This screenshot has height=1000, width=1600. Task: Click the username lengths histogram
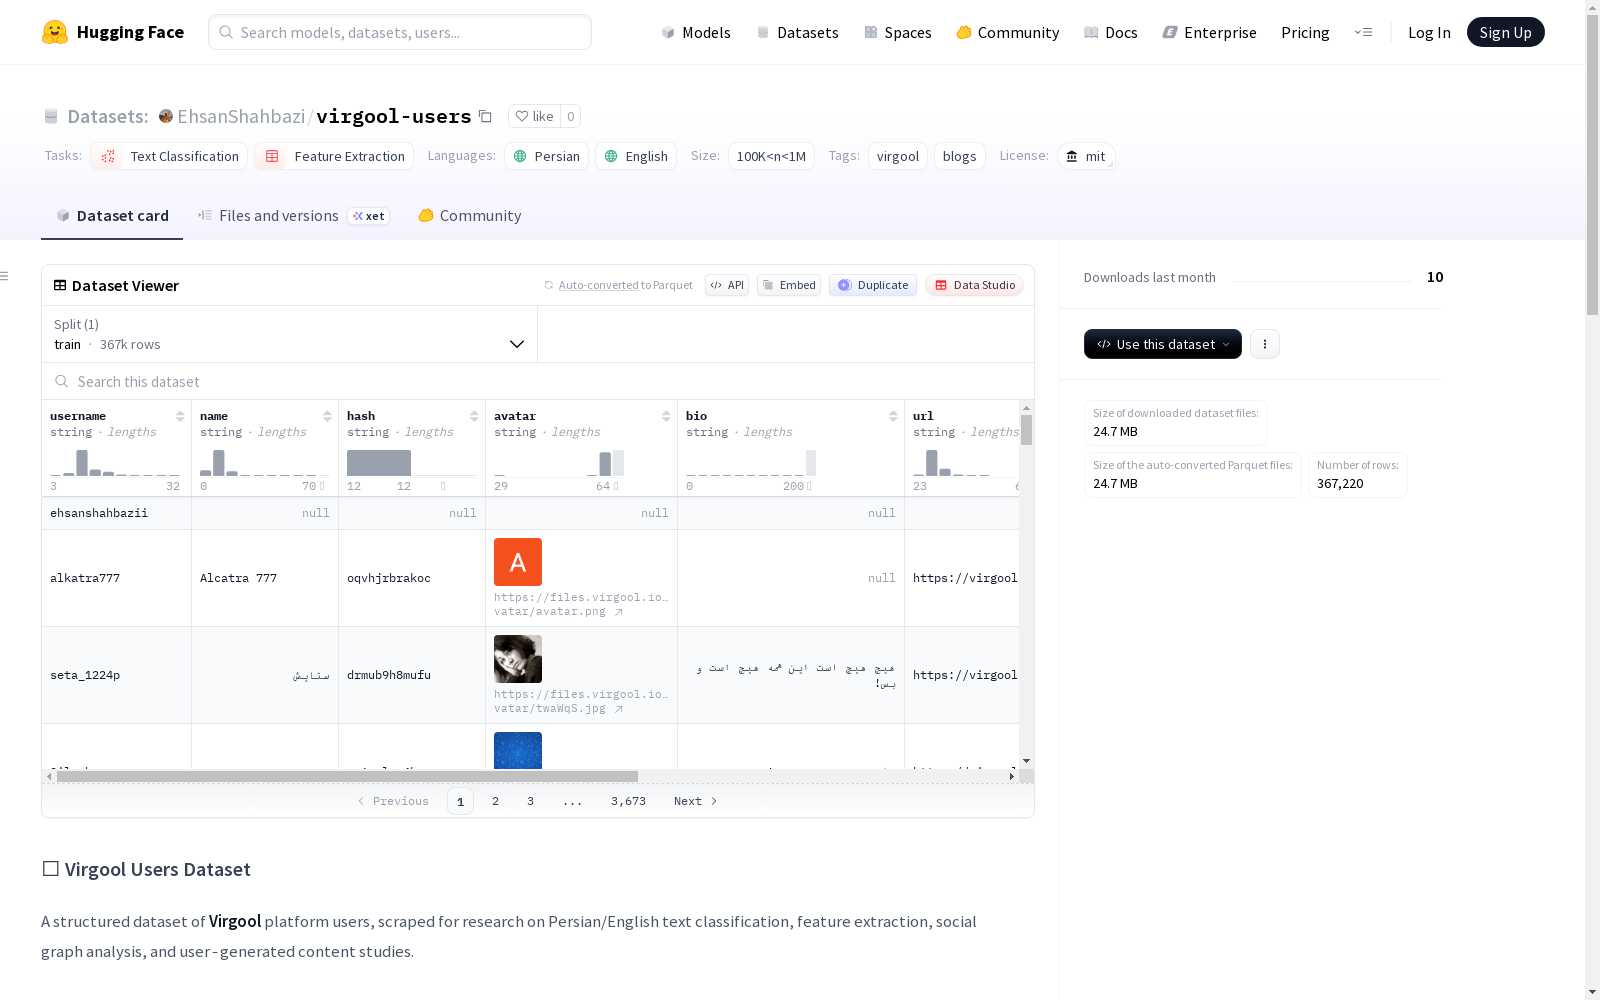115,462
